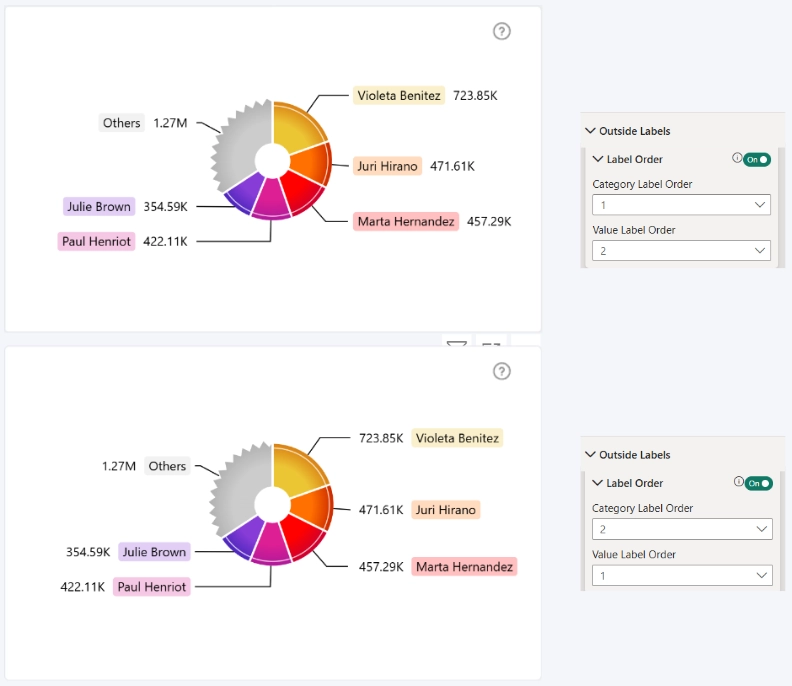Select gray Others slice in top chart
Screen dimensions: 792x686
[x=241, y=144]
